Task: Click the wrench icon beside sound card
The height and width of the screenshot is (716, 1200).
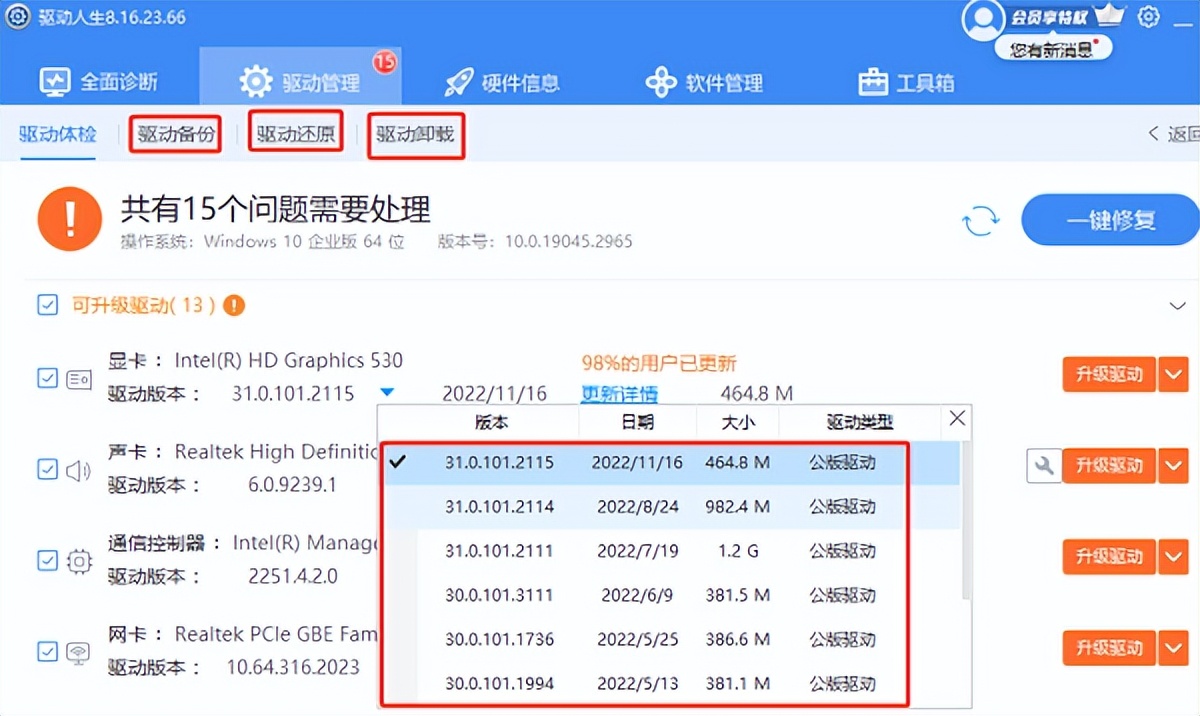Action: click(x=1043, y=465)
